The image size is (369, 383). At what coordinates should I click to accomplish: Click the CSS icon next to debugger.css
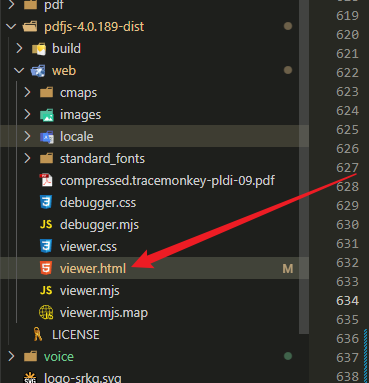tap(46, 202)
